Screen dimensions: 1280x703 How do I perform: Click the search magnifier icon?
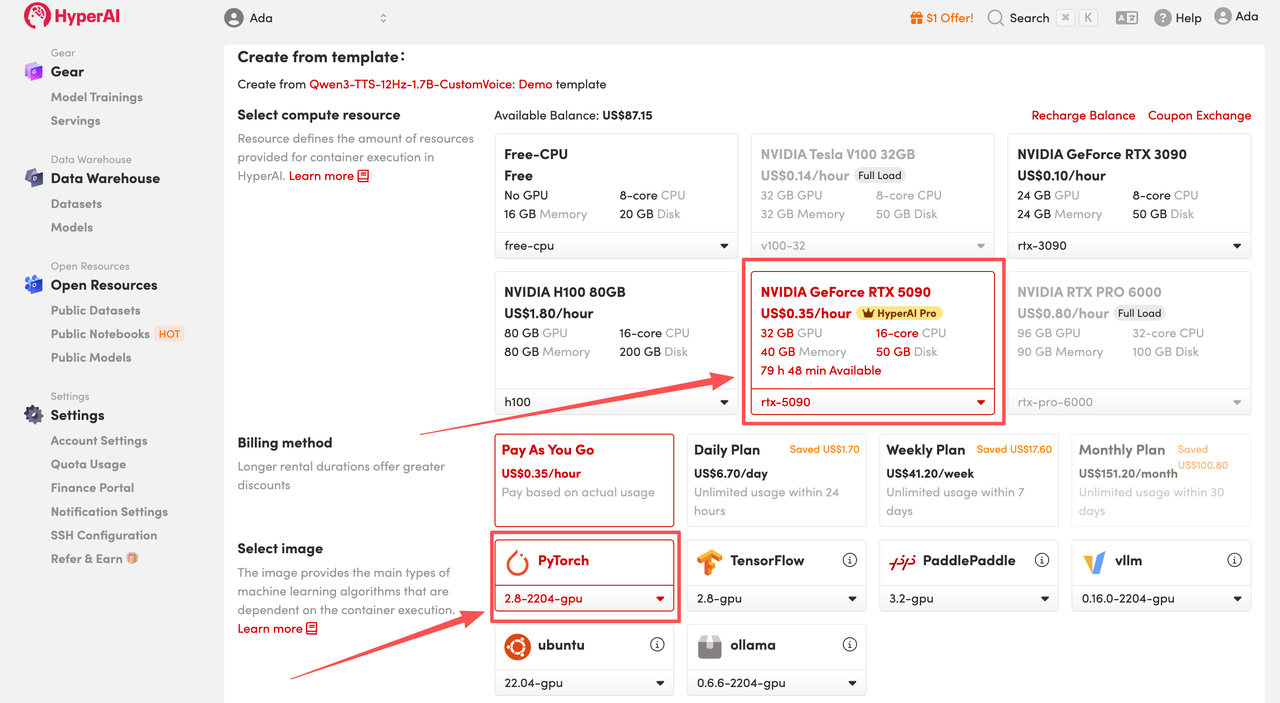pos(995,18)
